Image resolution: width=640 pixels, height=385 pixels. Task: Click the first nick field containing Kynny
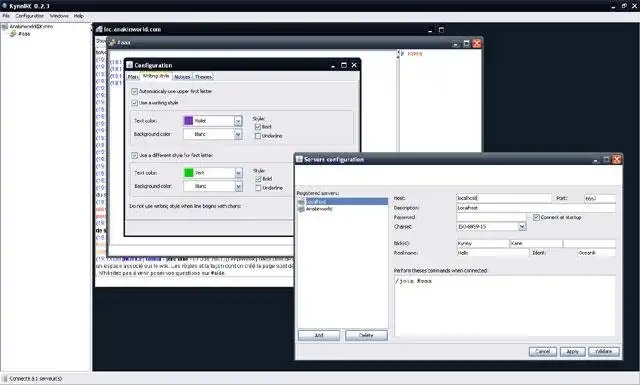(482, 244)
